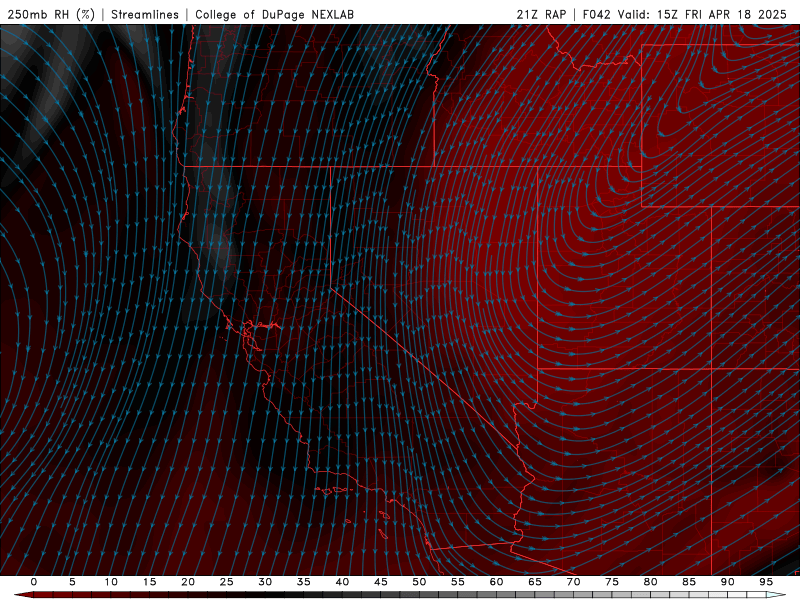Click the dark red colorbar segment under "5"

coord(80,595)
